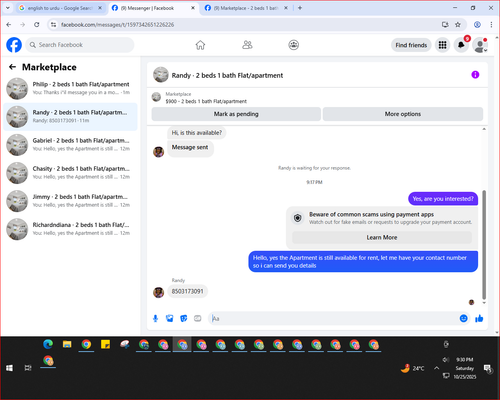500x400 pixels.
Task: Click the volume icon in system tray
Action: click(446, 360)
